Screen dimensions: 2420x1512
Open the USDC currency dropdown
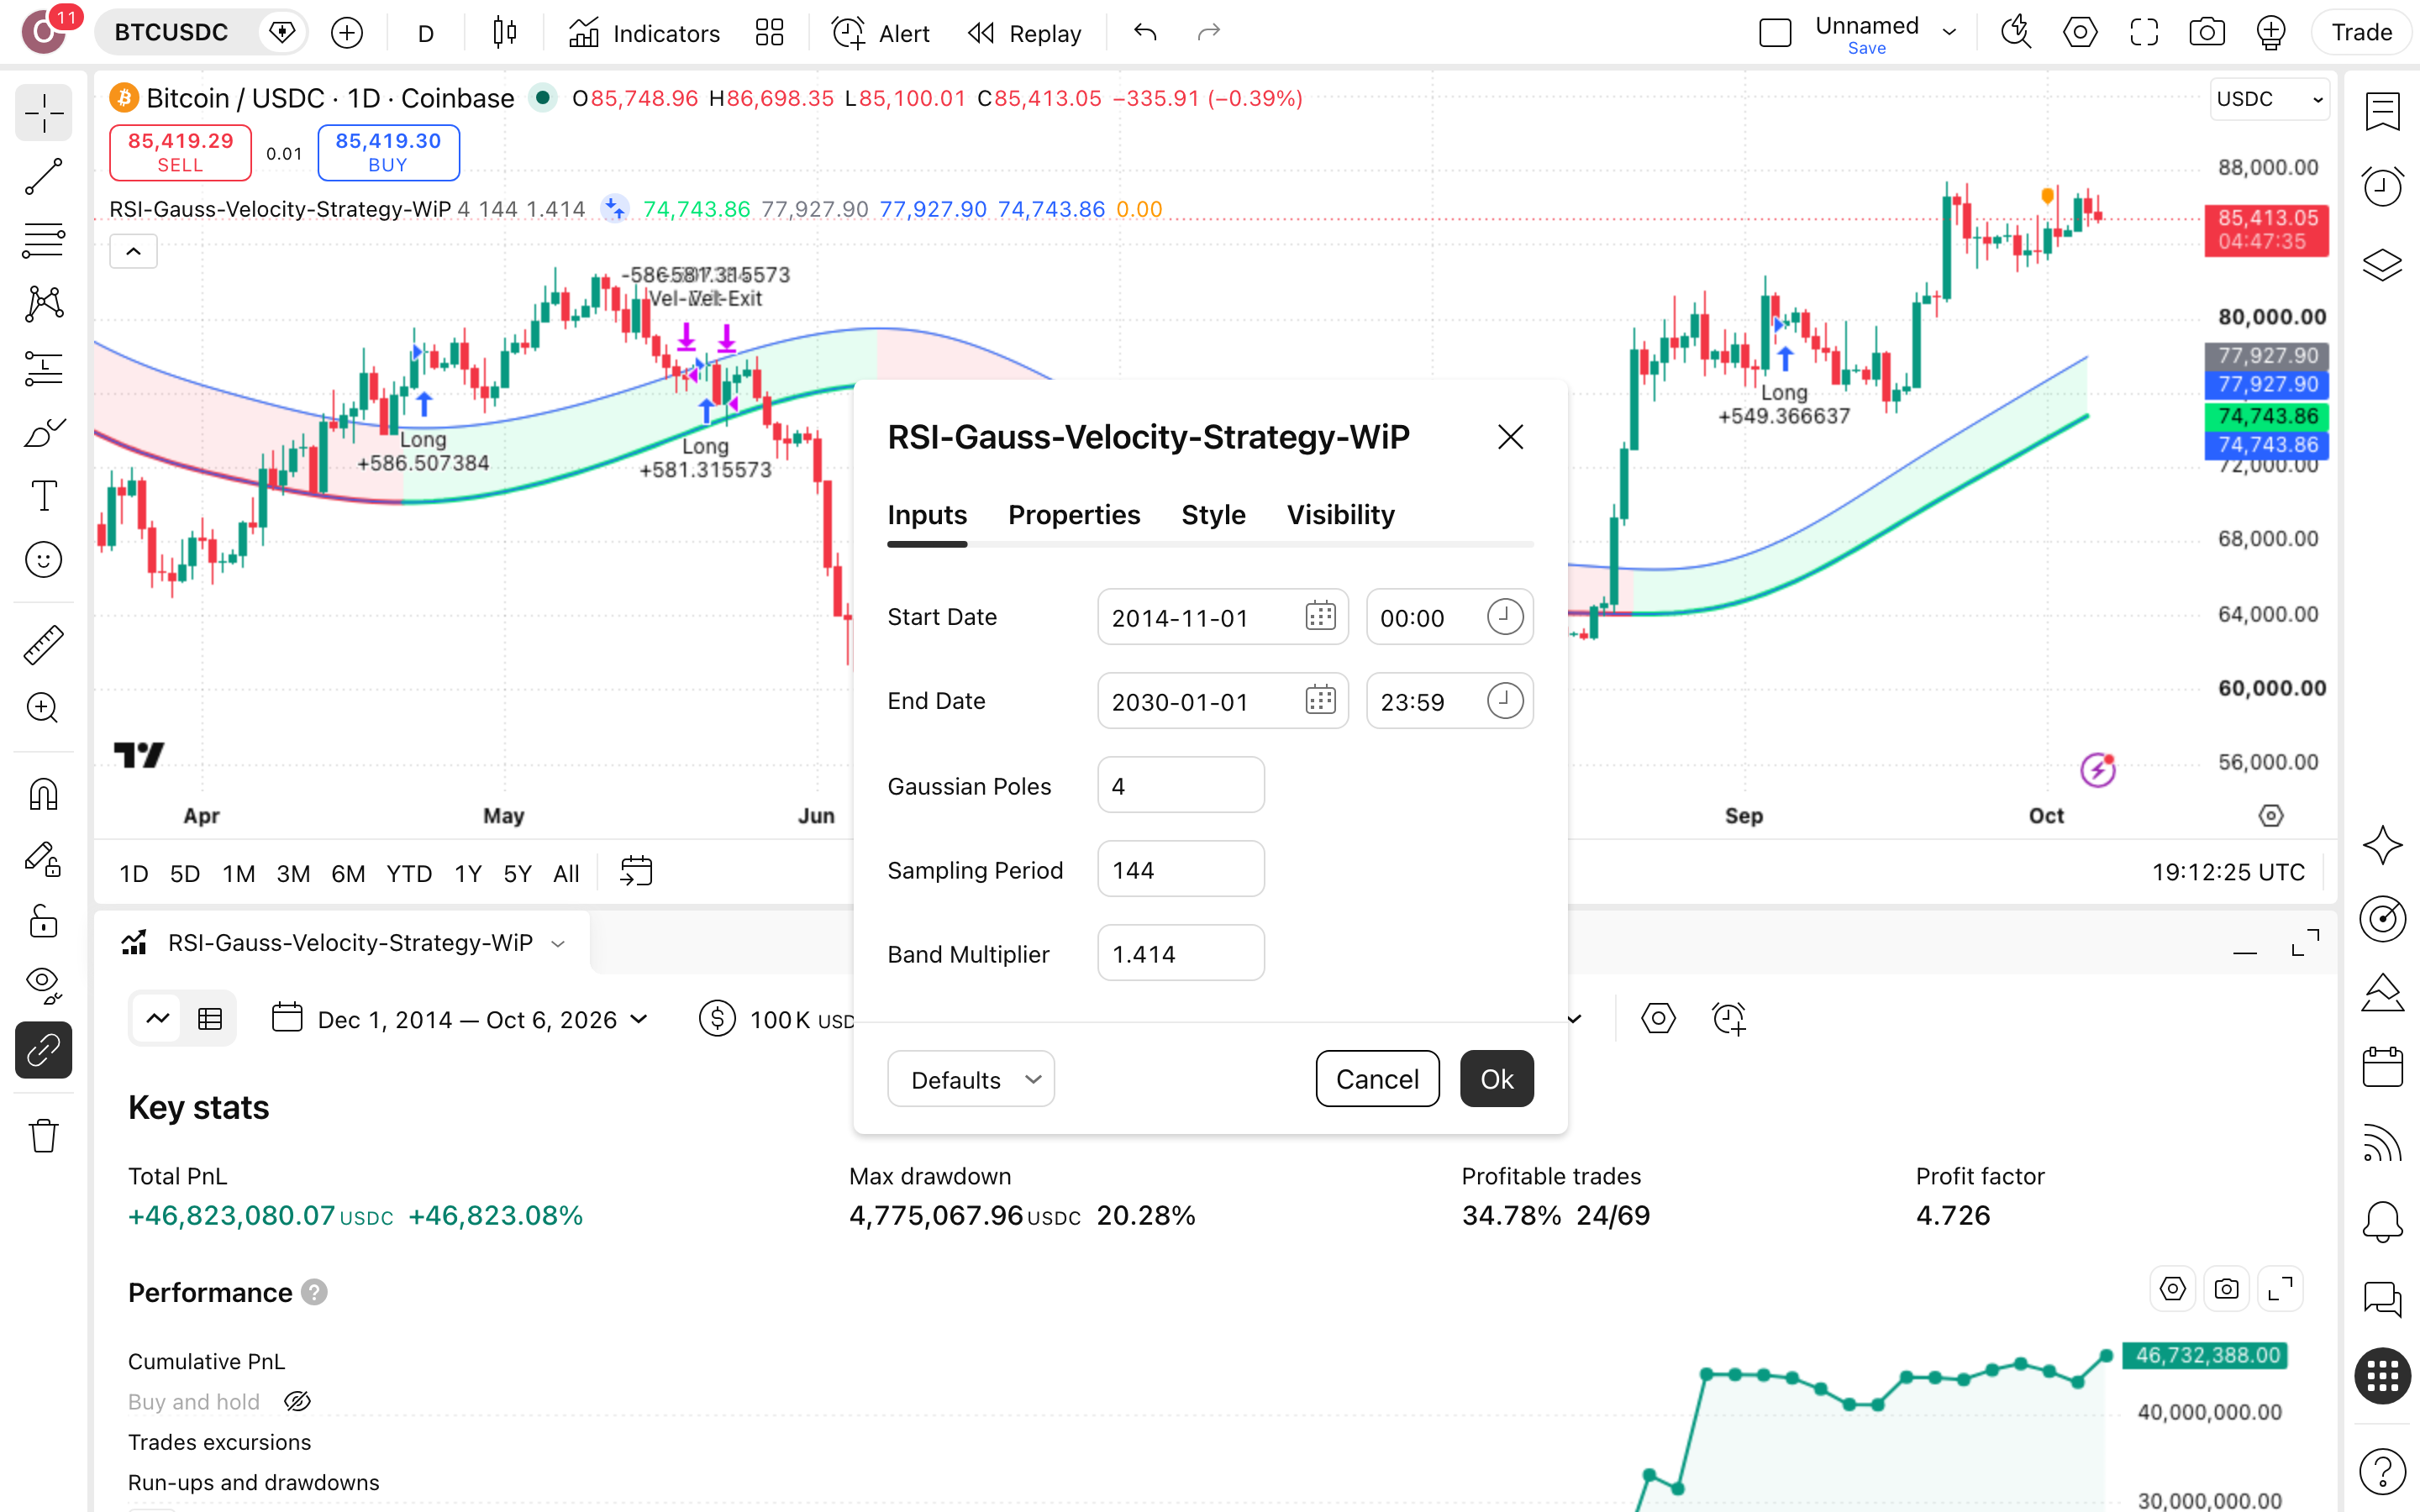(2268, 99)
